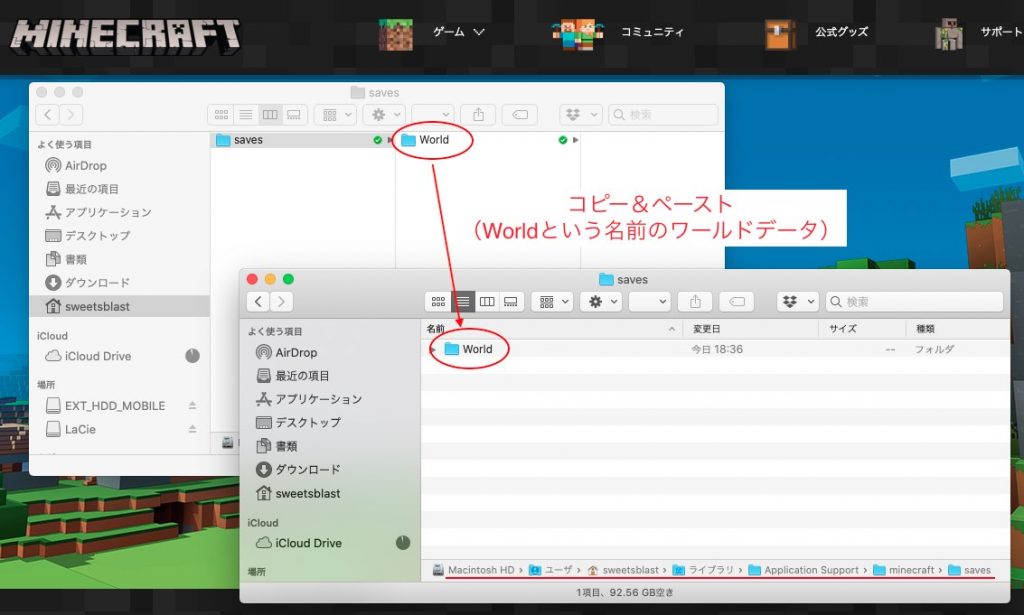Select iCloud Drive in background window sidebar

point(88,356)
